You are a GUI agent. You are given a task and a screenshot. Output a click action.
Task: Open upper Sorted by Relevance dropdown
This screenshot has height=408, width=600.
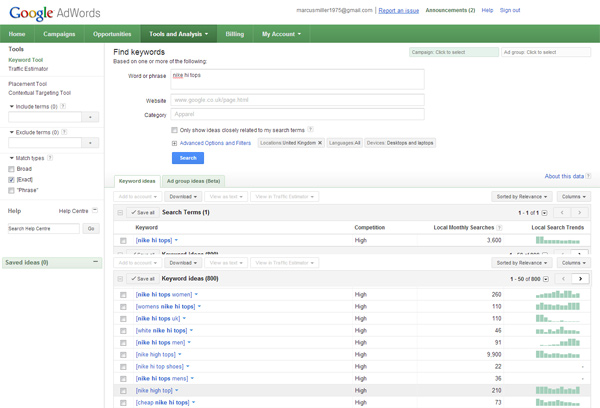522,197
